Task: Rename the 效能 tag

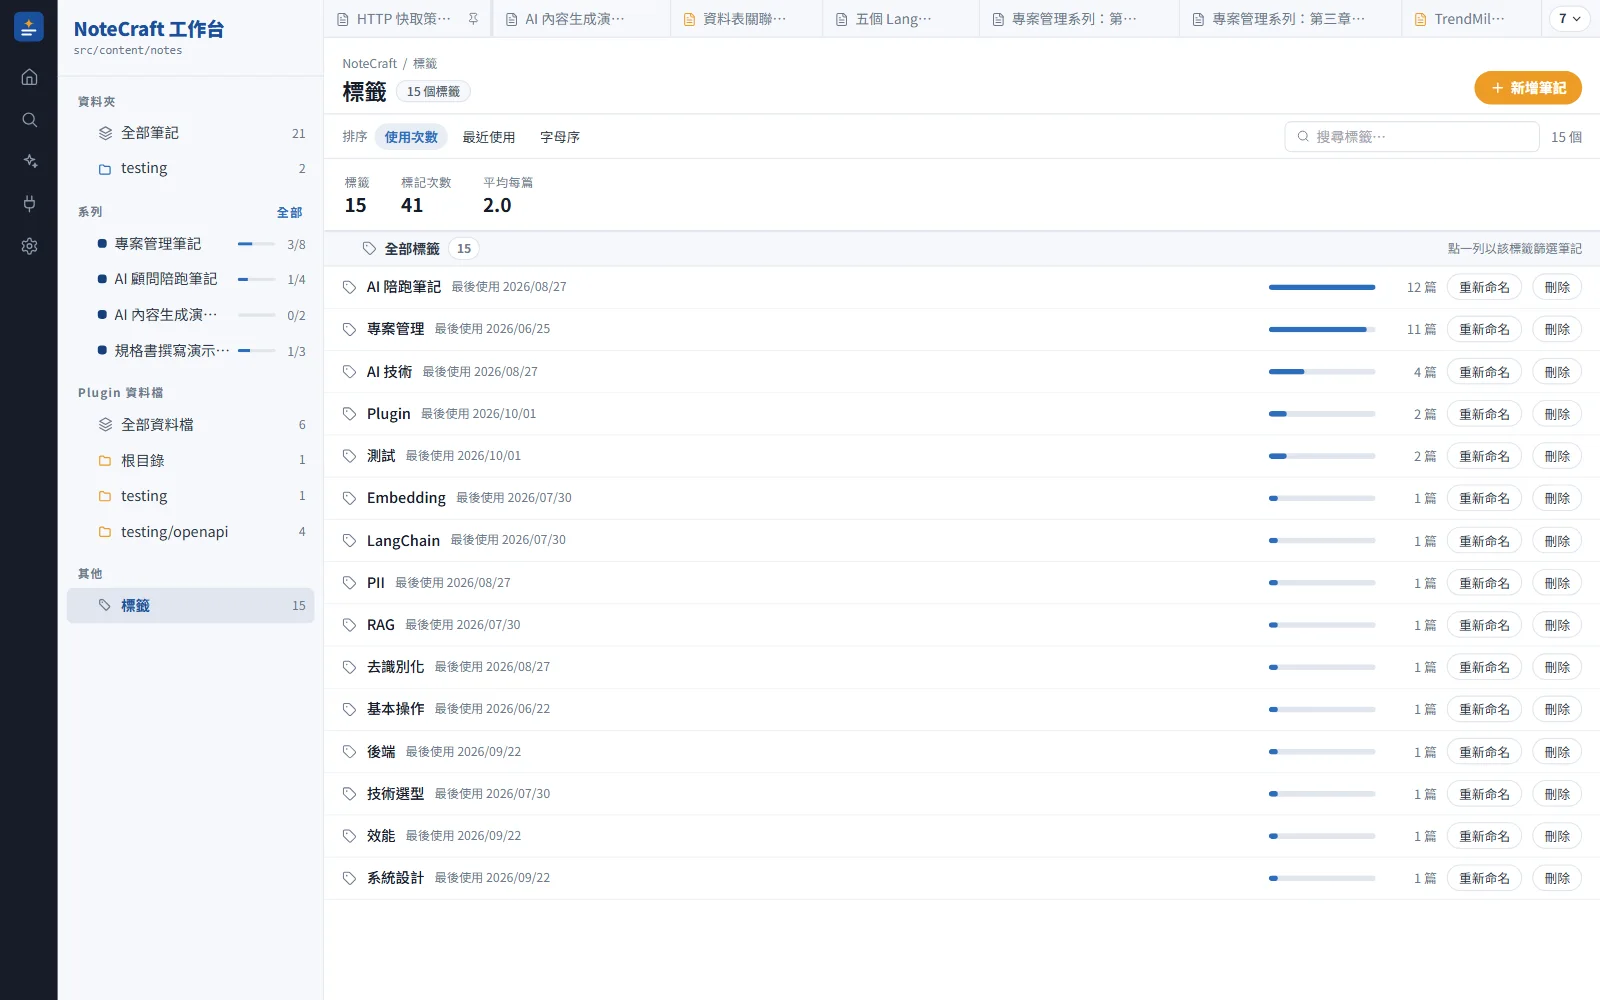Action: tap(1484, 836)
